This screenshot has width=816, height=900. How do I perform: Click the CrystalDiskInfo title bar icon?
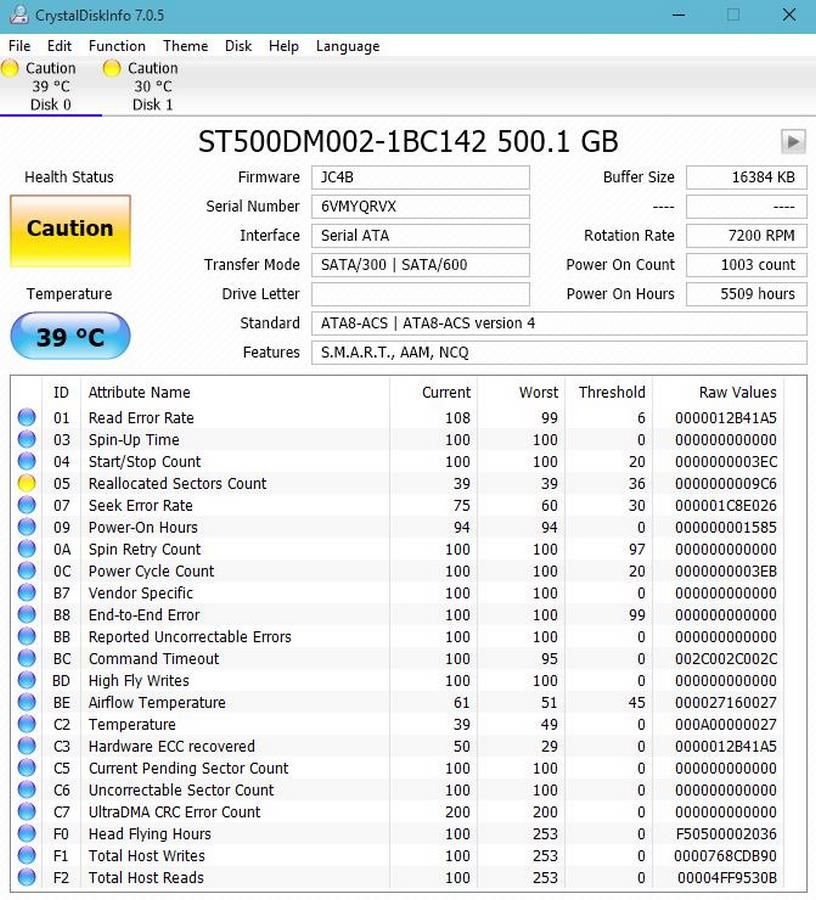(x=18, y=15)
